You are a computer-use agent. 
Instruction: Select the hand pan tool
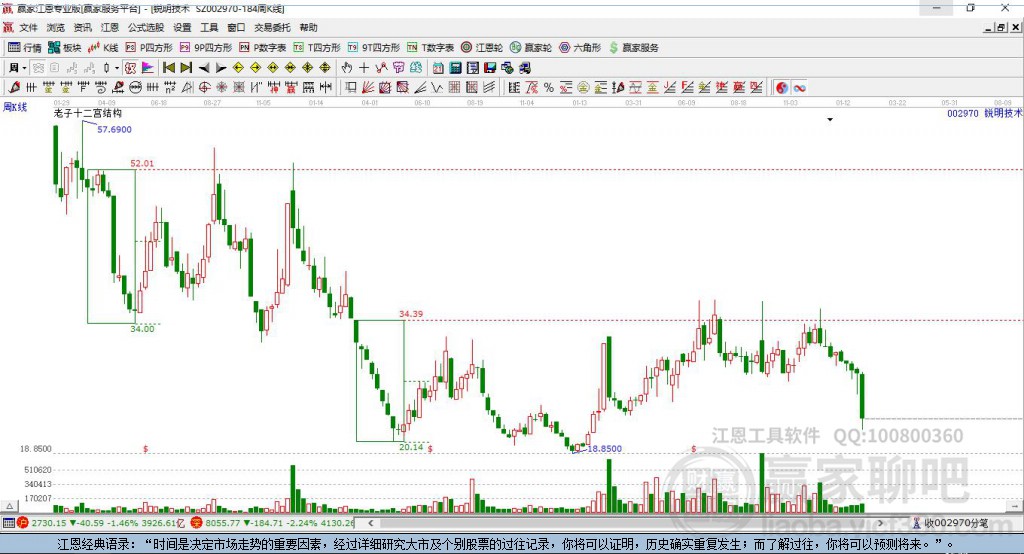pyautogui.click(x=347, y=68)
